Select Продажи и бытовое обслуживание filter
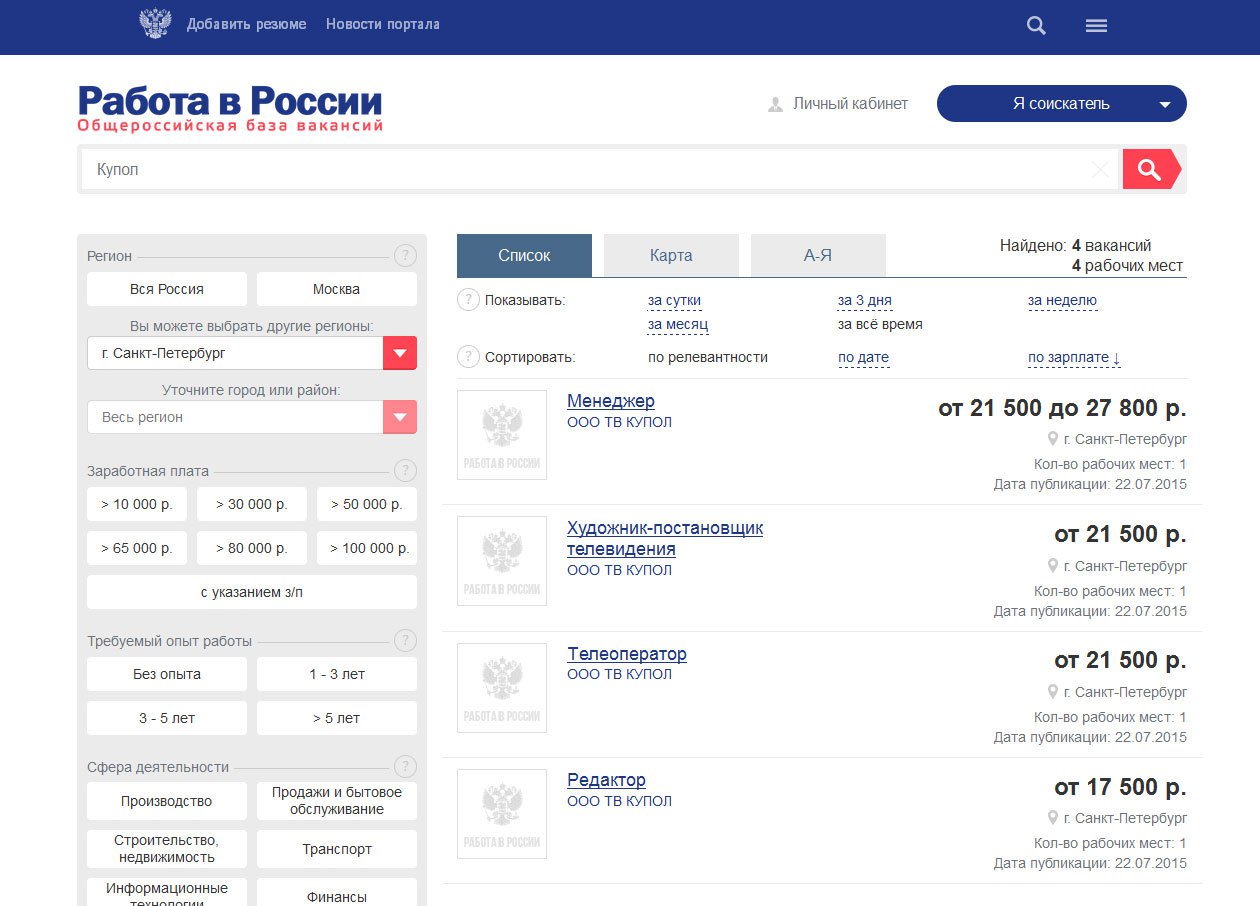The height and width of the screenshot is (906, 1260). [x=337, y=801]
